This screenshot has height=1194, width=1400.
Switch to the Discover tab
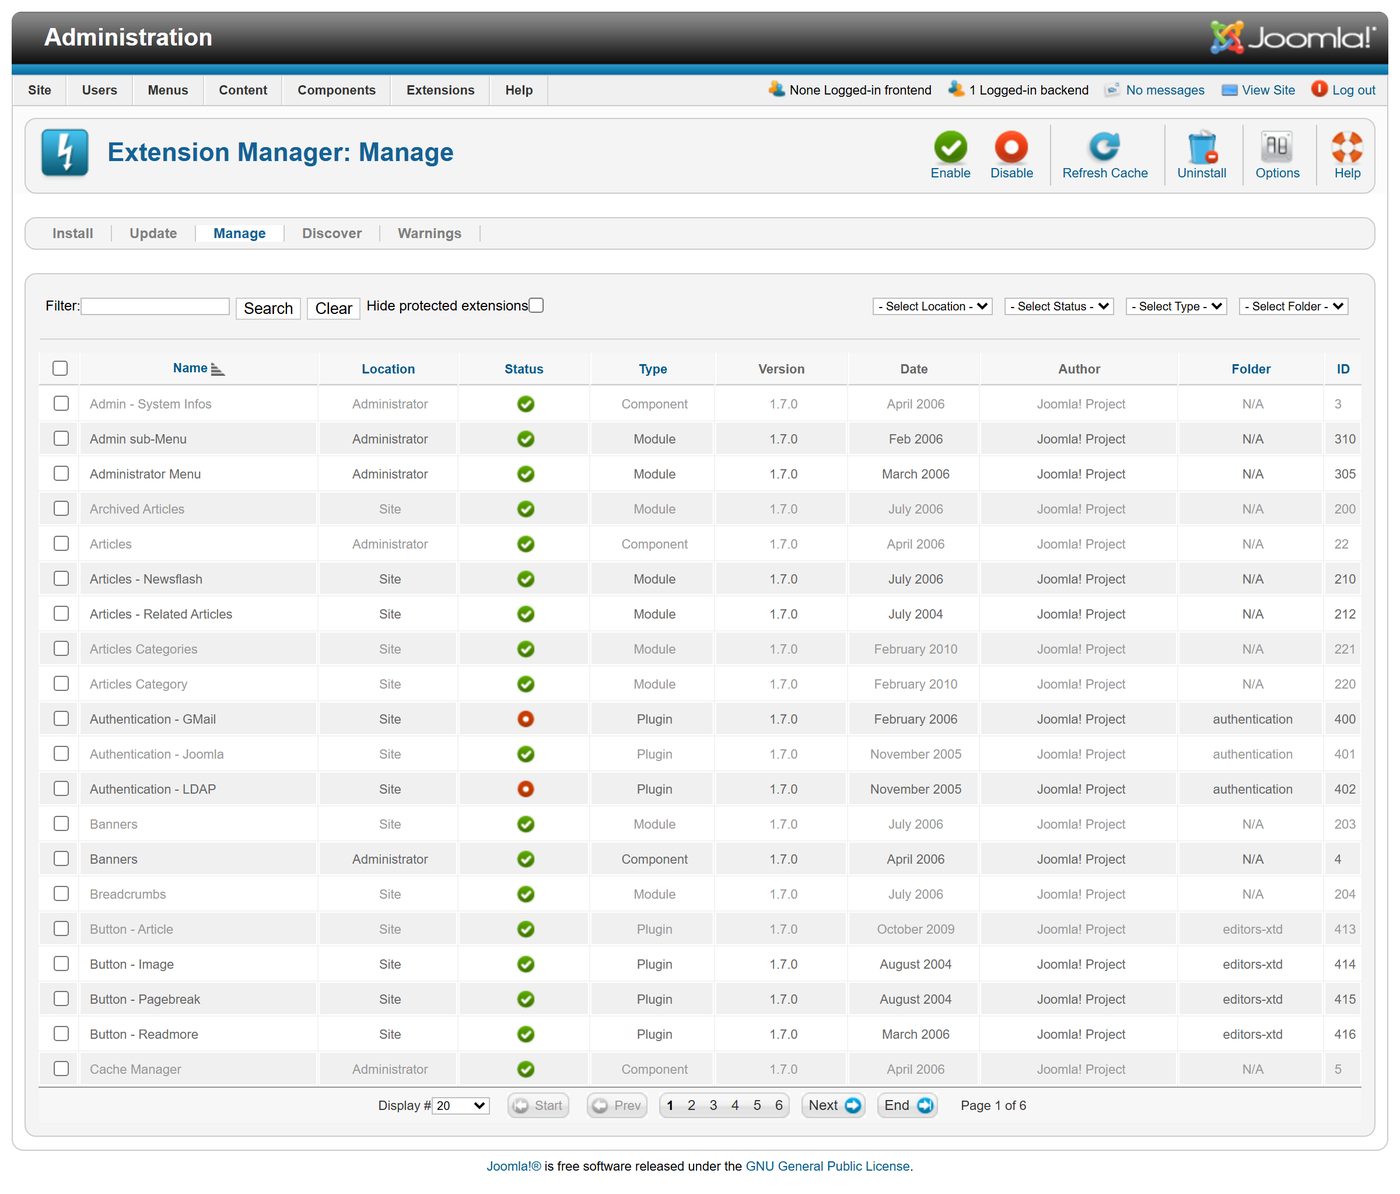pos(332,233)
